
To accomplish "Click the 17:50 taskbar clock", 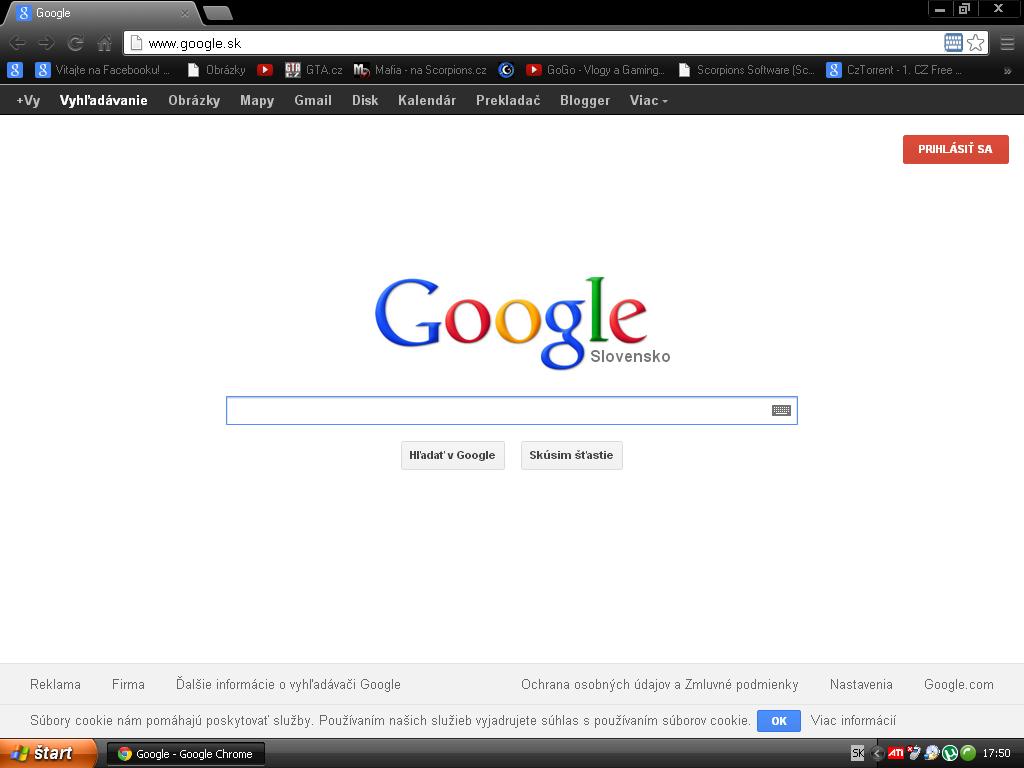I will pyautogui.click(x=996, y=753).
